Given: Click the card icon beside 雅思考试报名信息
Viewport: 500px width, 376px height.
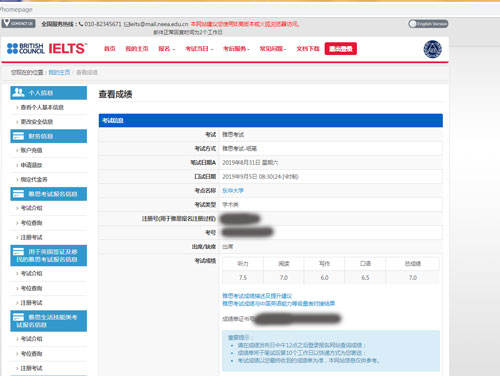Looking at the screenshot, I should tap(18, 194).
